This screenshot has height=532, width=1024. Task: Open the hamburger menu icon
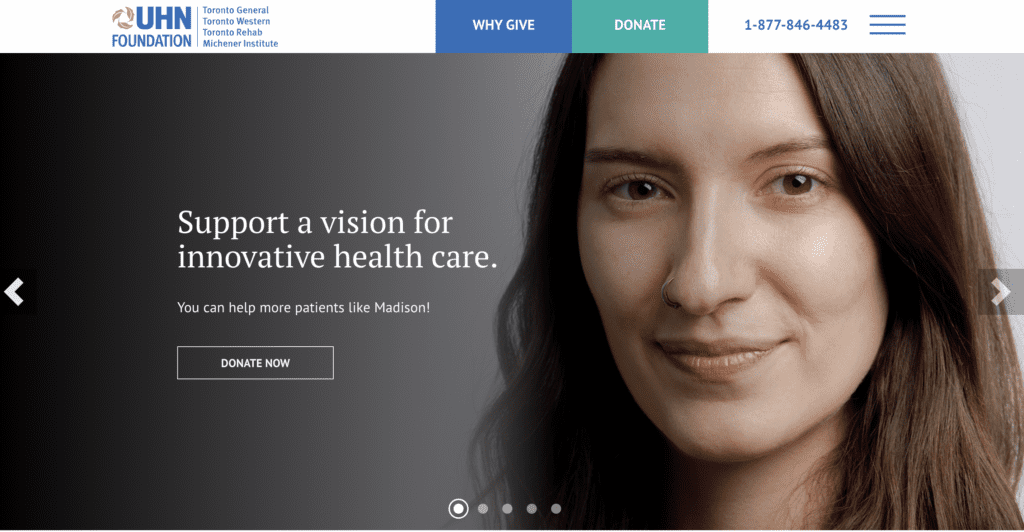(x=887, y=25)
